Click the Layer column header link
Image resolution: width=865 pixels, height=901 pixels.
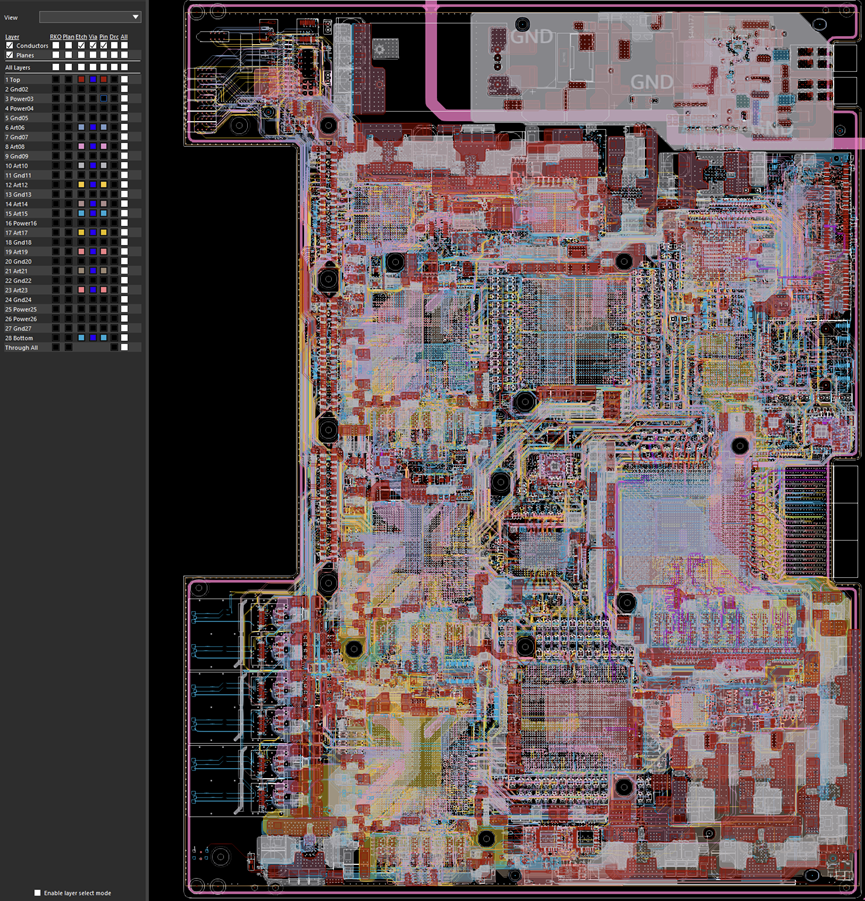pyautogui.click(x=11, y=36)
